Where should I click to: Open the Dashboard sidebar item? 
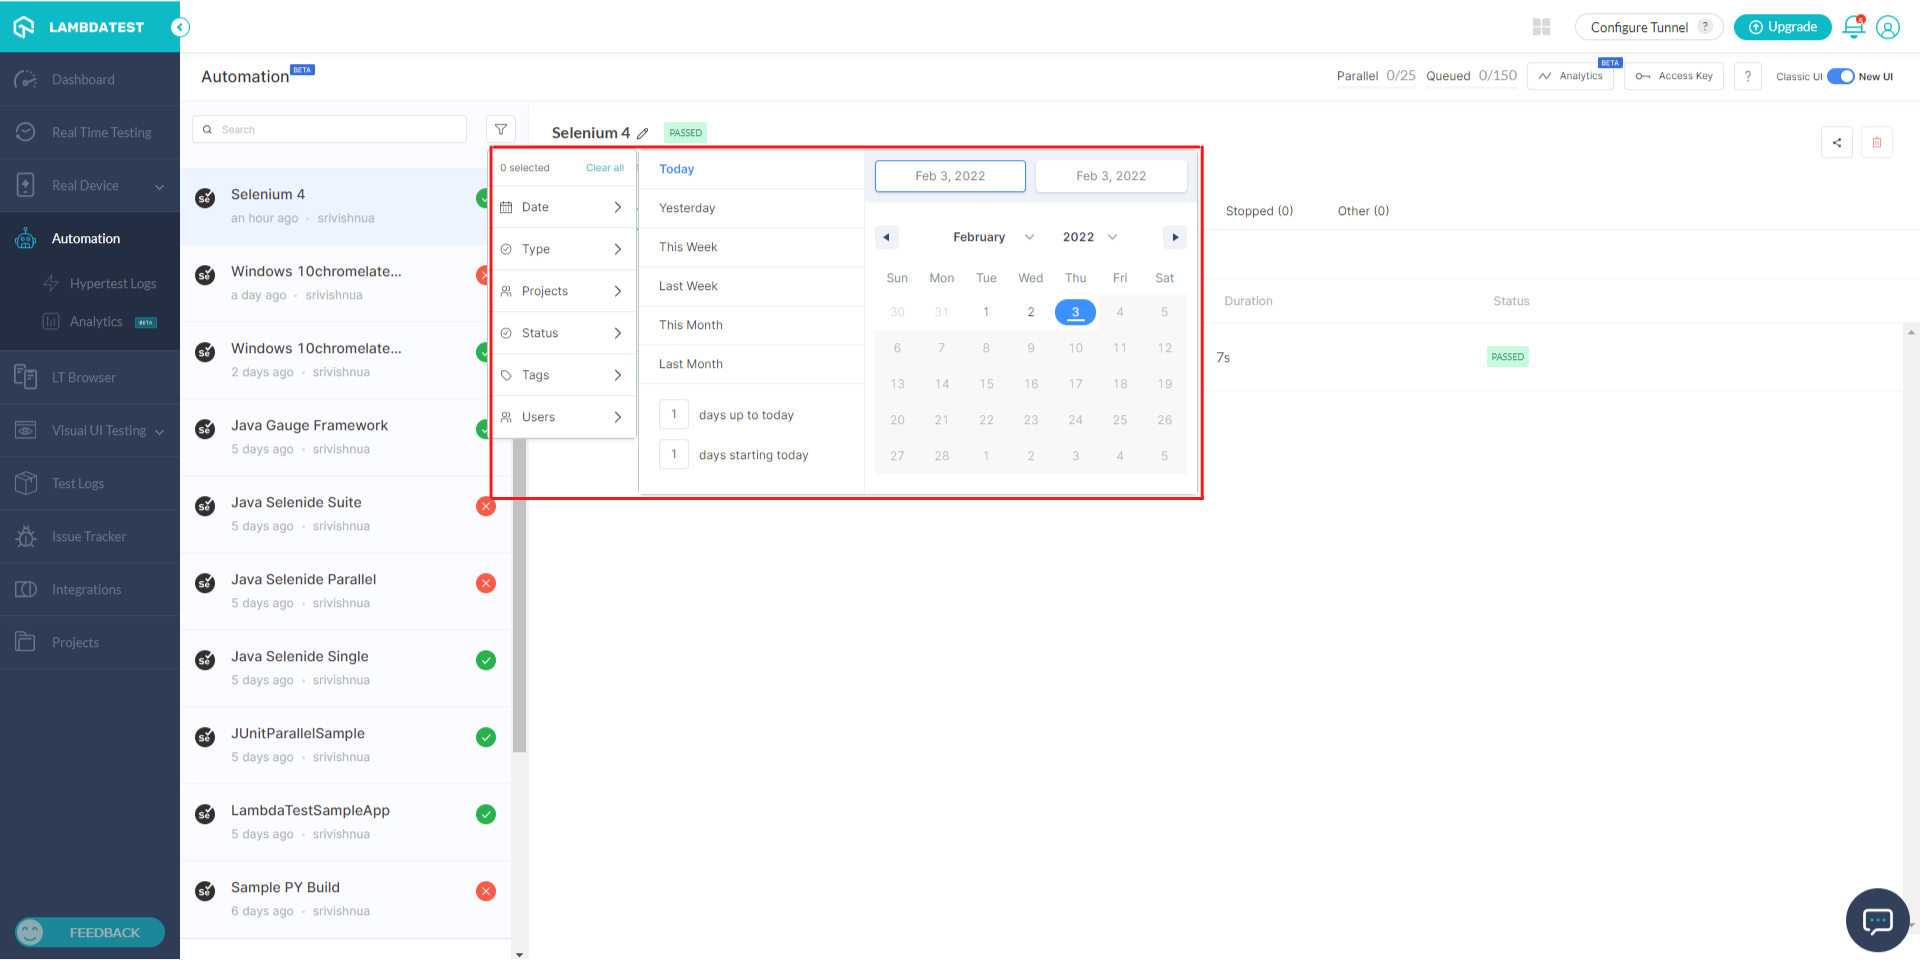[x=90, y=79]
